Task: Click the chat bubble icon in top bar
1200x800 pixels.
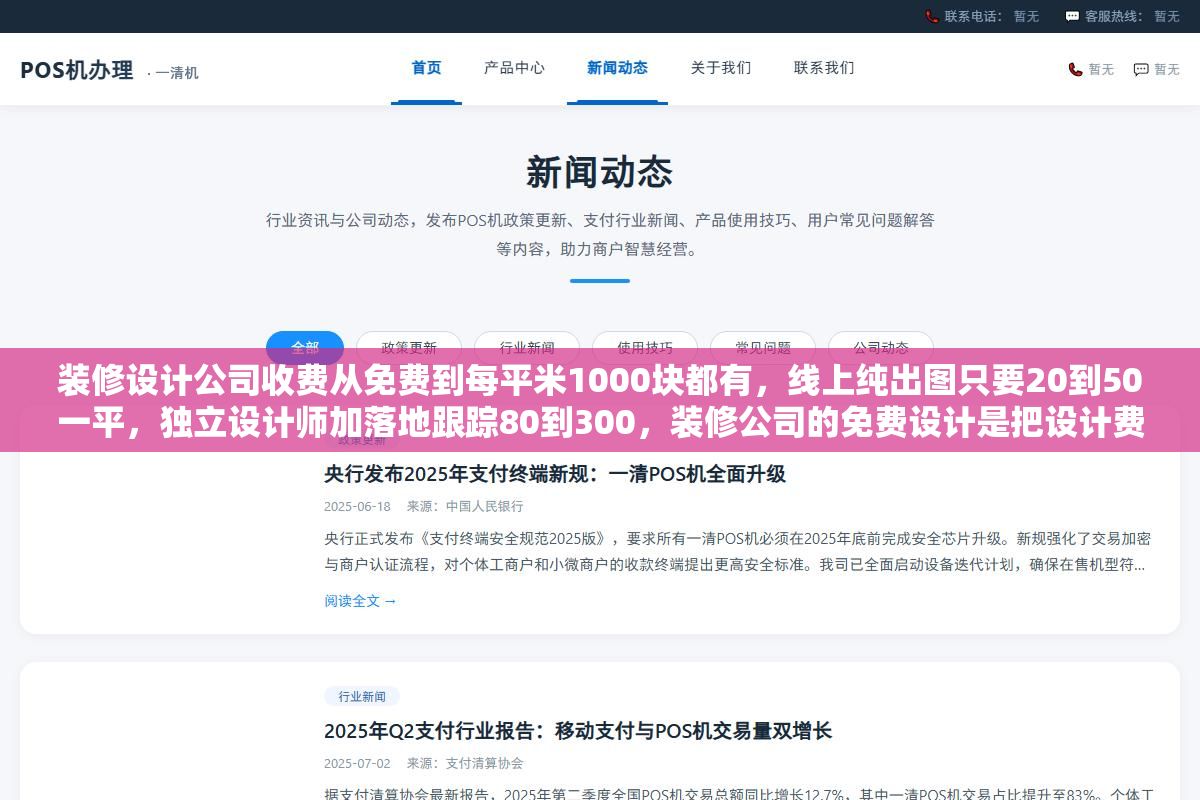Action: (x=1072, y=16)
